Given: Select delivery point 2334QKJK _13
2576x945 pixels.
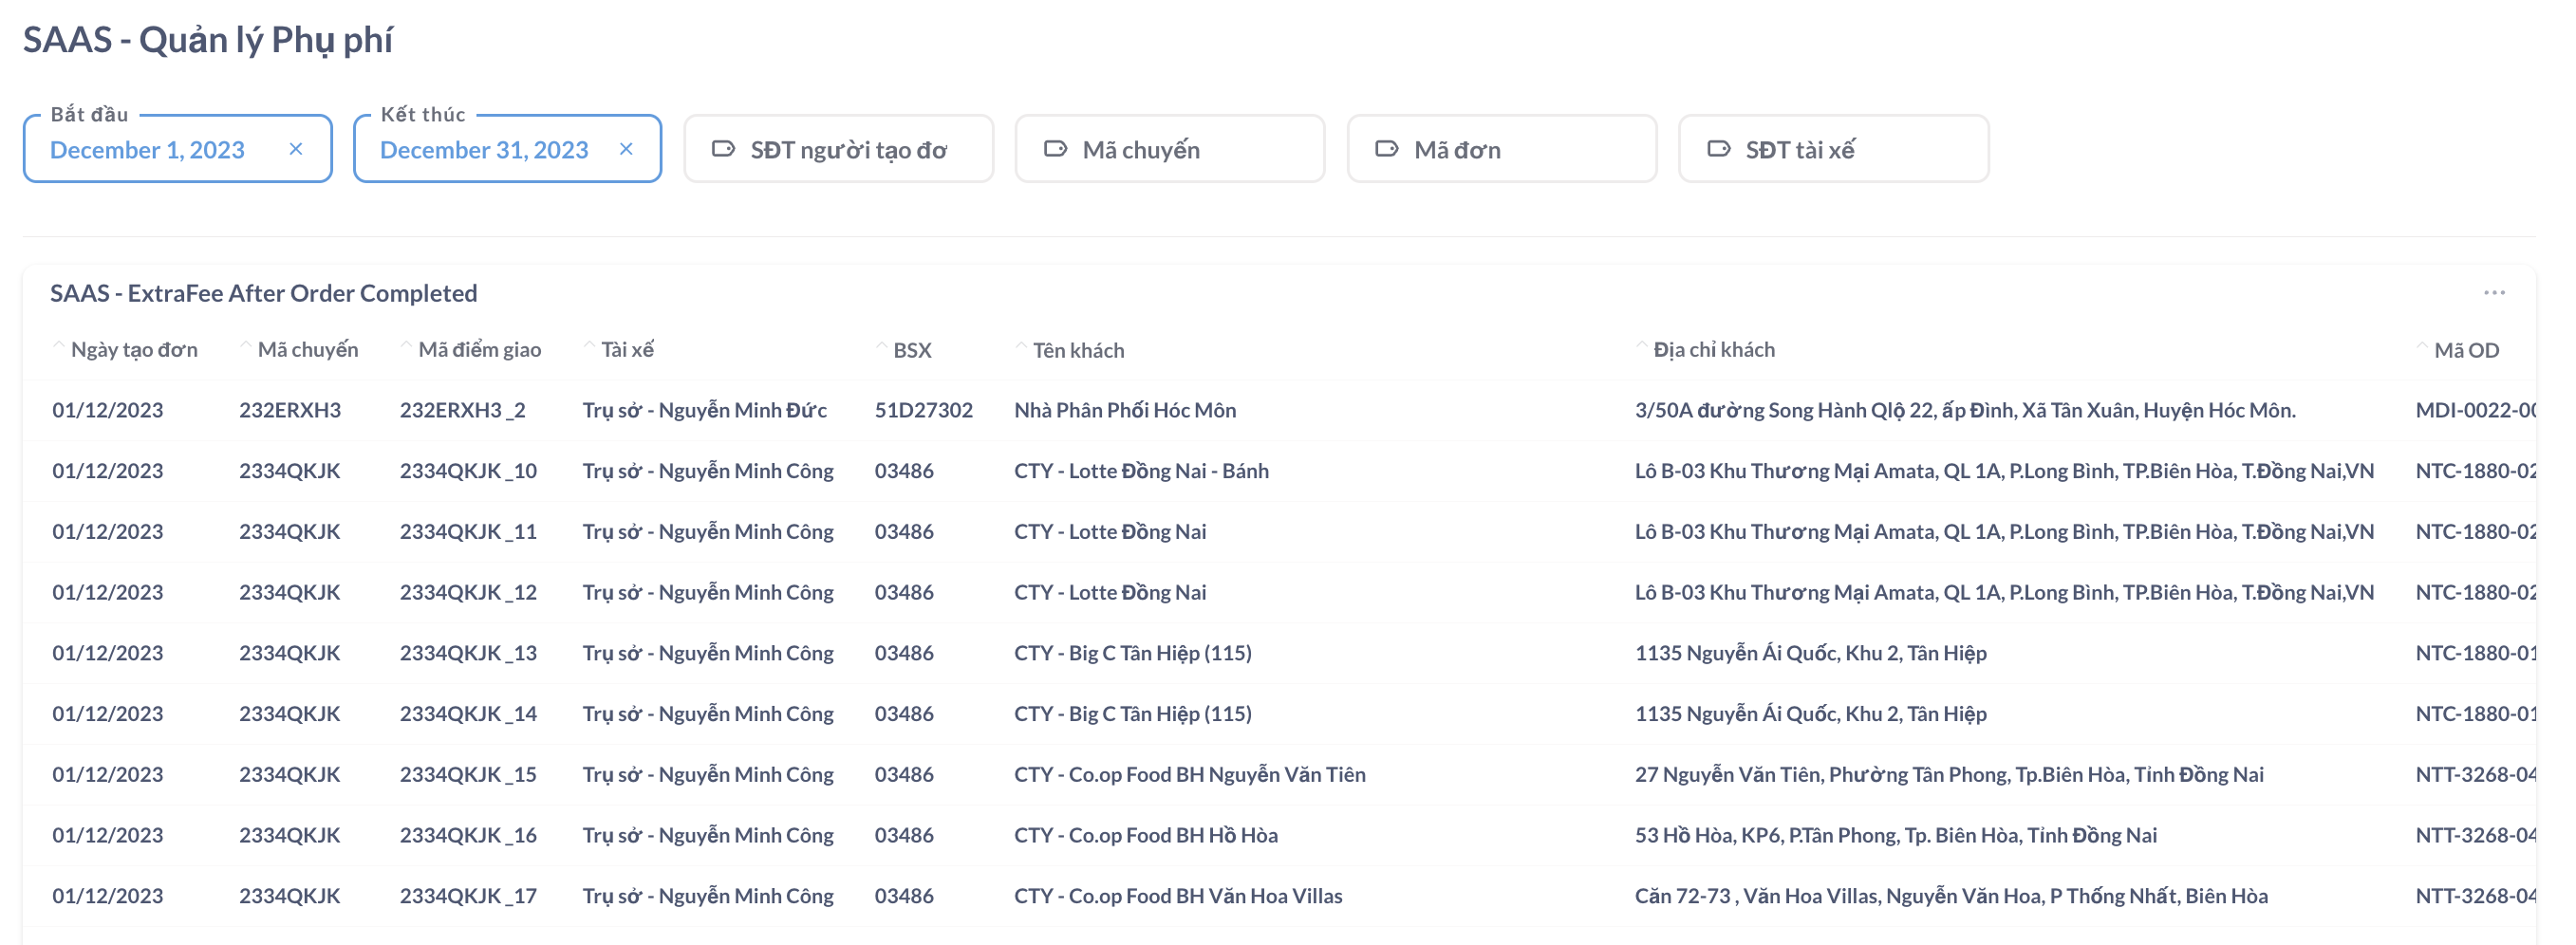Looking at the screenshot, I should tap(468, 653).
